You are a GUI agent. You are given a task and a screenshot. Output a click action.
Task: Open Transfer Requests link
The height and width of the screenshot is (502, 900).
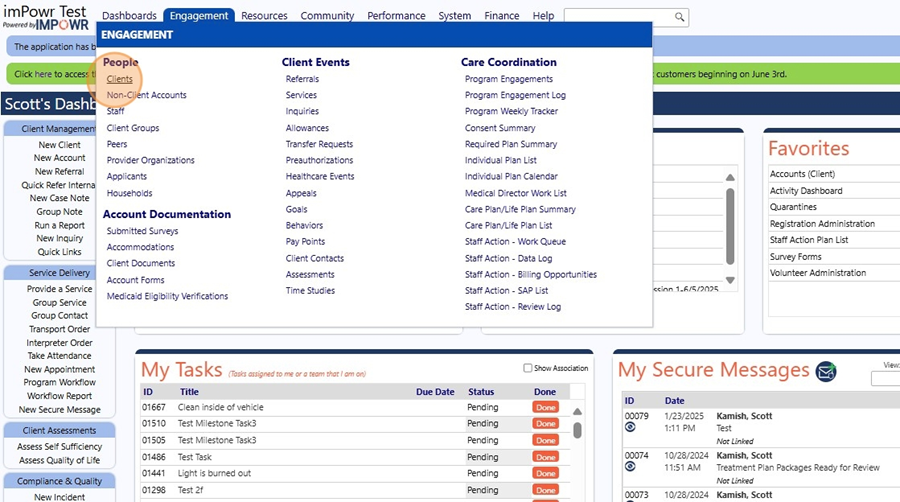pyautogui.click(x=319, y=144)
